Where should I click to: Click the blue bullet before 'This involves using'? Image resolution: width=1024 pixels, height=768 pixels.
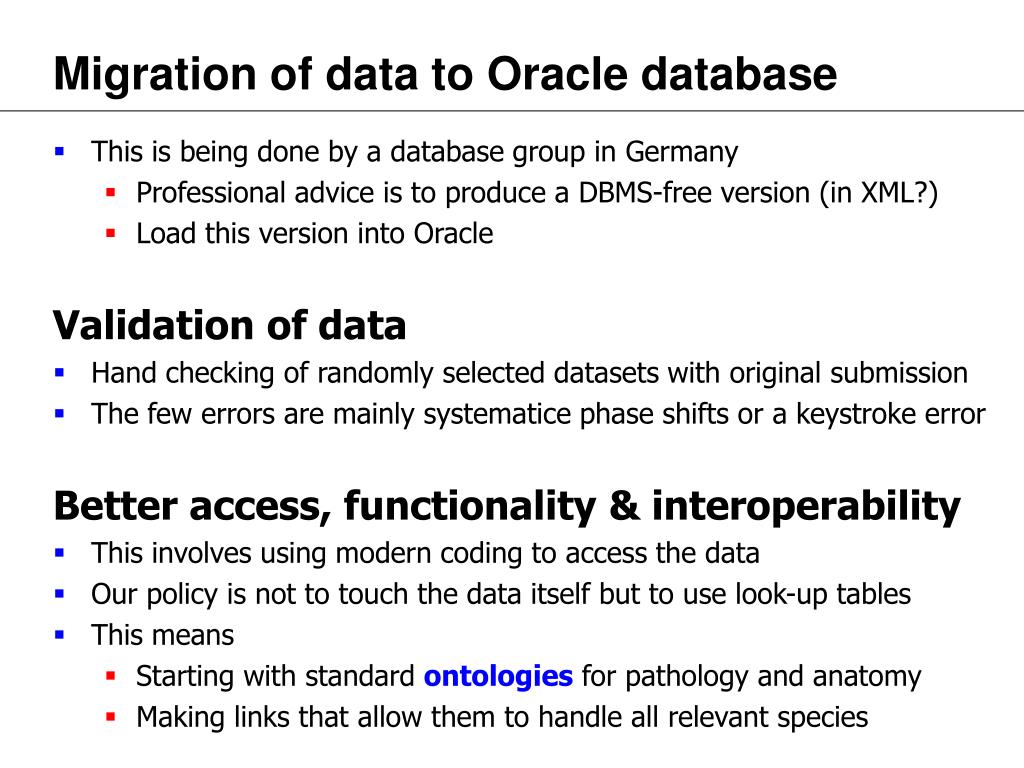click(60, 554)
